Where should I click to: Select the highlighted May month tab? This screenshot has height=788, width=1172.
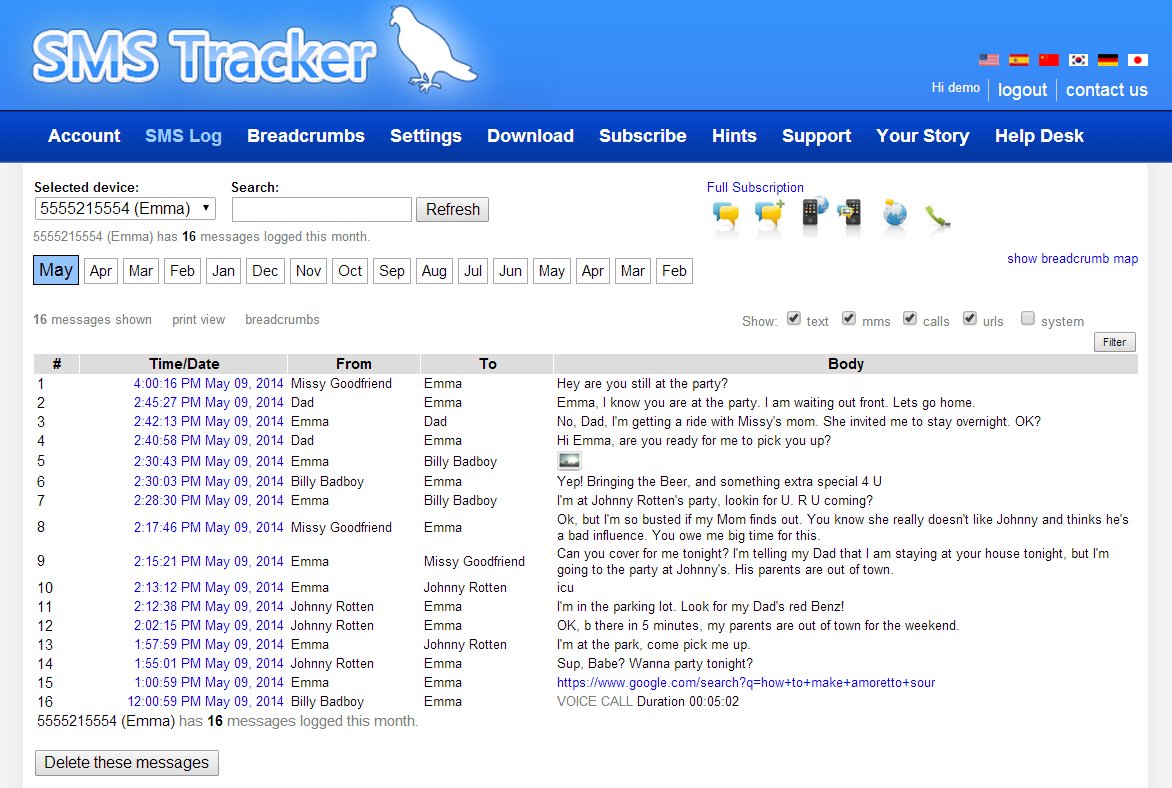[55, 270]
